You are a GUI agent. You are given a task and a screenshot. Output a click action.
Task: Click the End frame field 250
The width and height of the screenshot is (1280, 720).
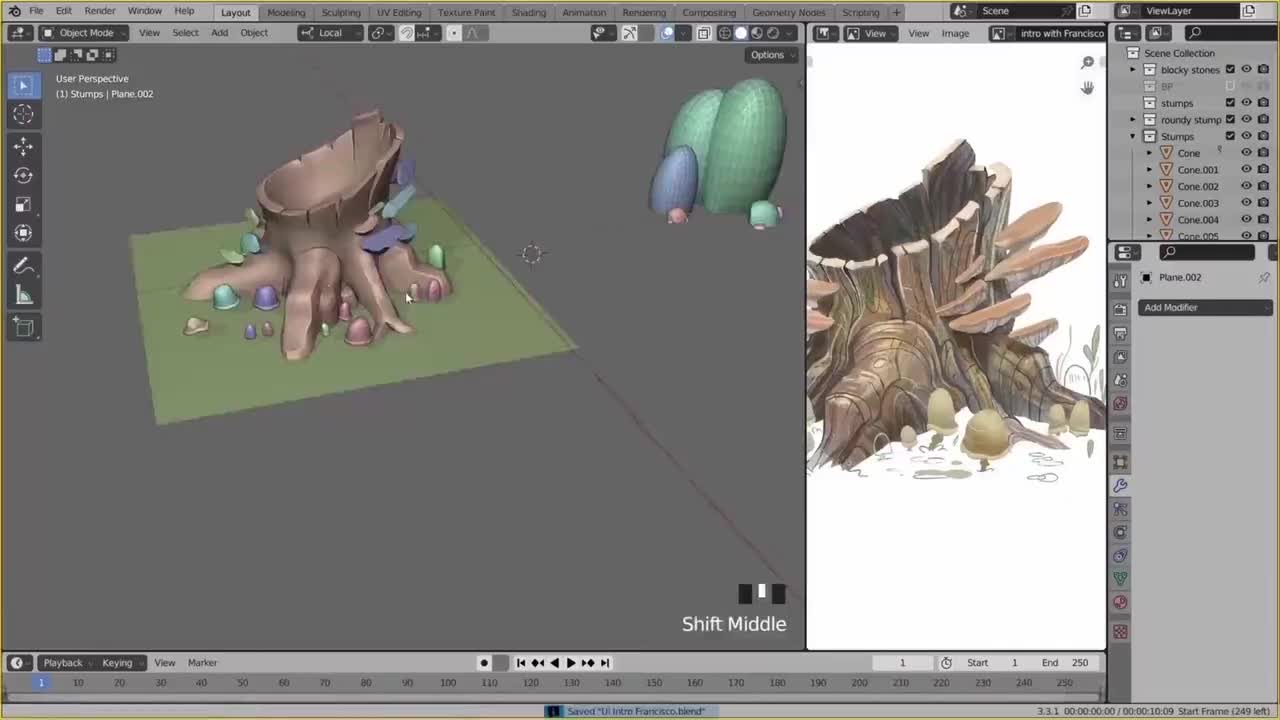[1065, 663]
